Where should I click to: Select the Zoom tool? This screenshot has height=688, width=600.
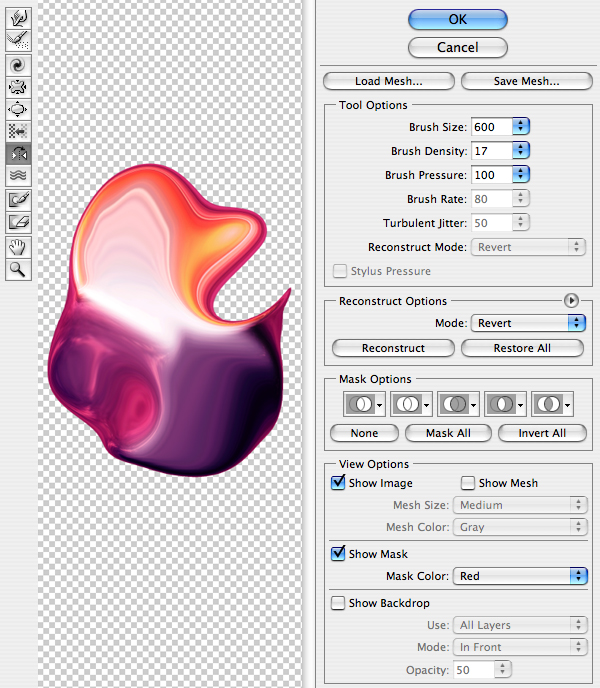pos(18,269)
